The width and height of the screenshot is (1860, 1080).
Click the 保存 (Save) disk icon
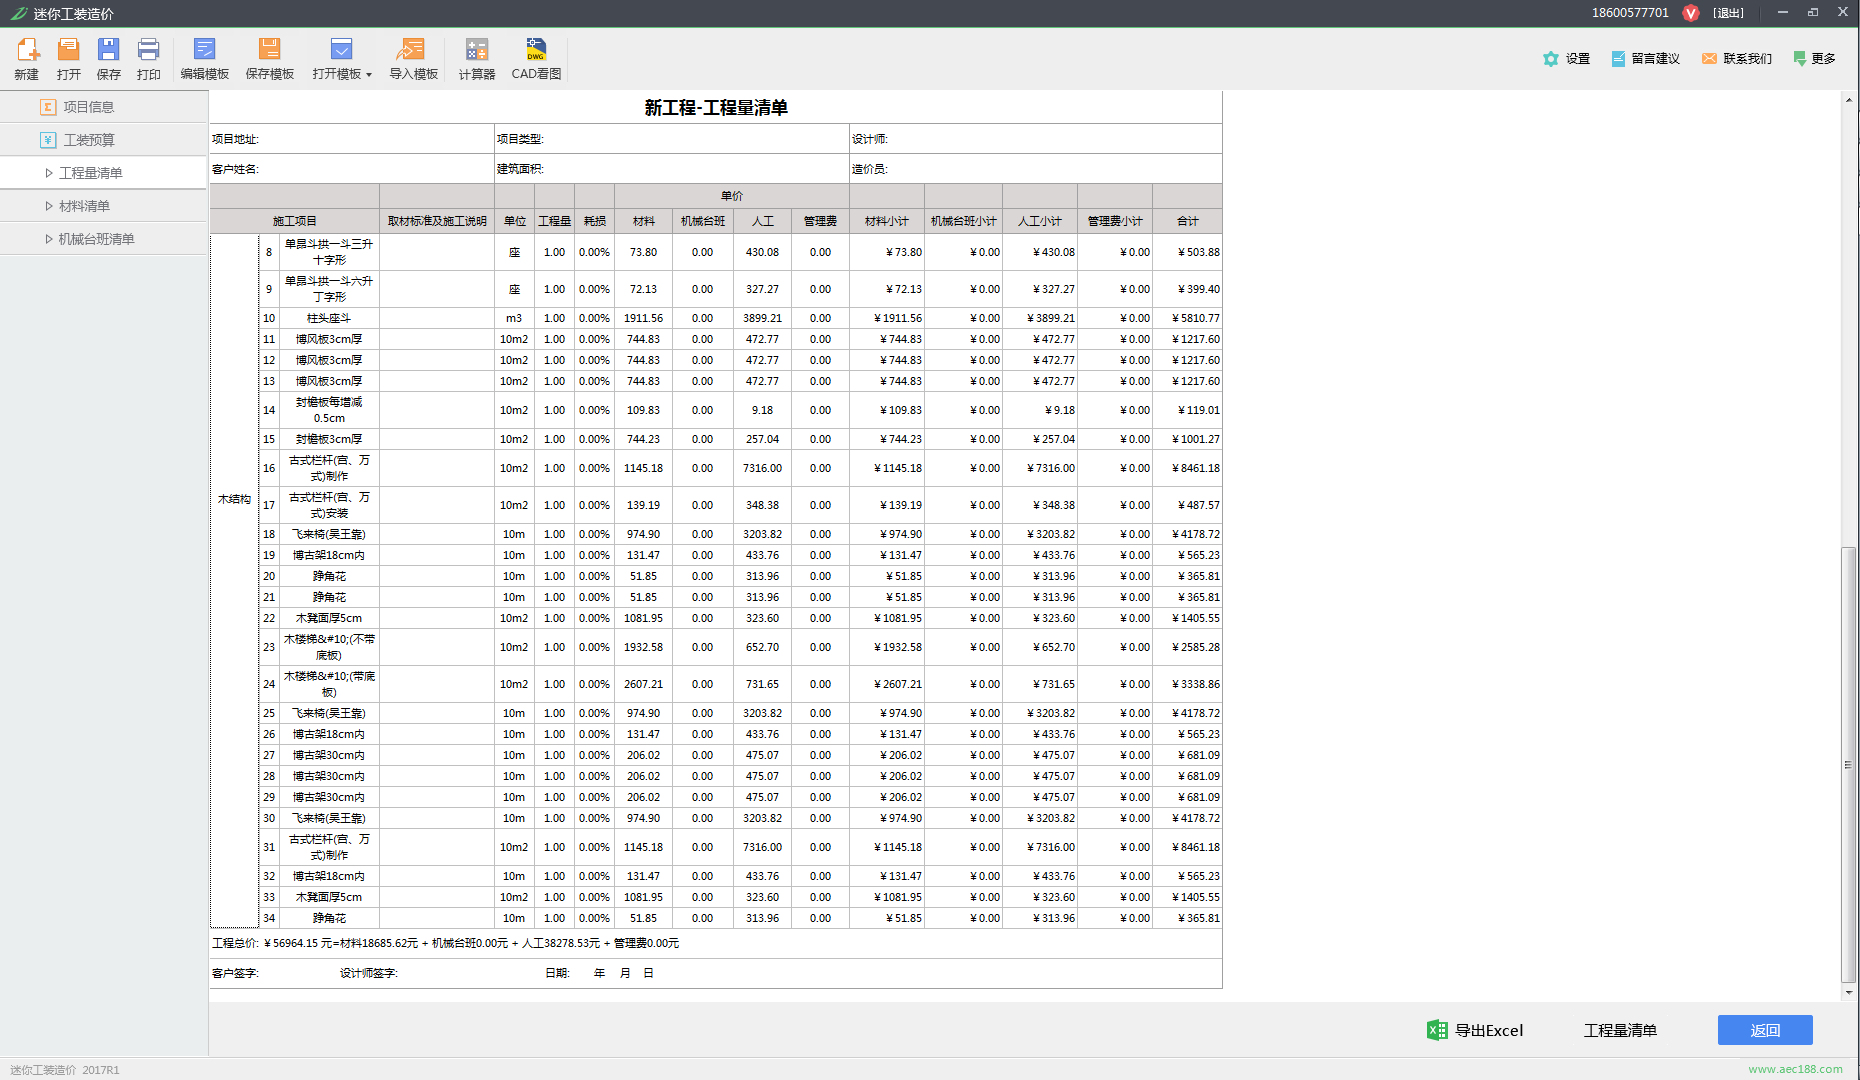(x=108, y=50)
